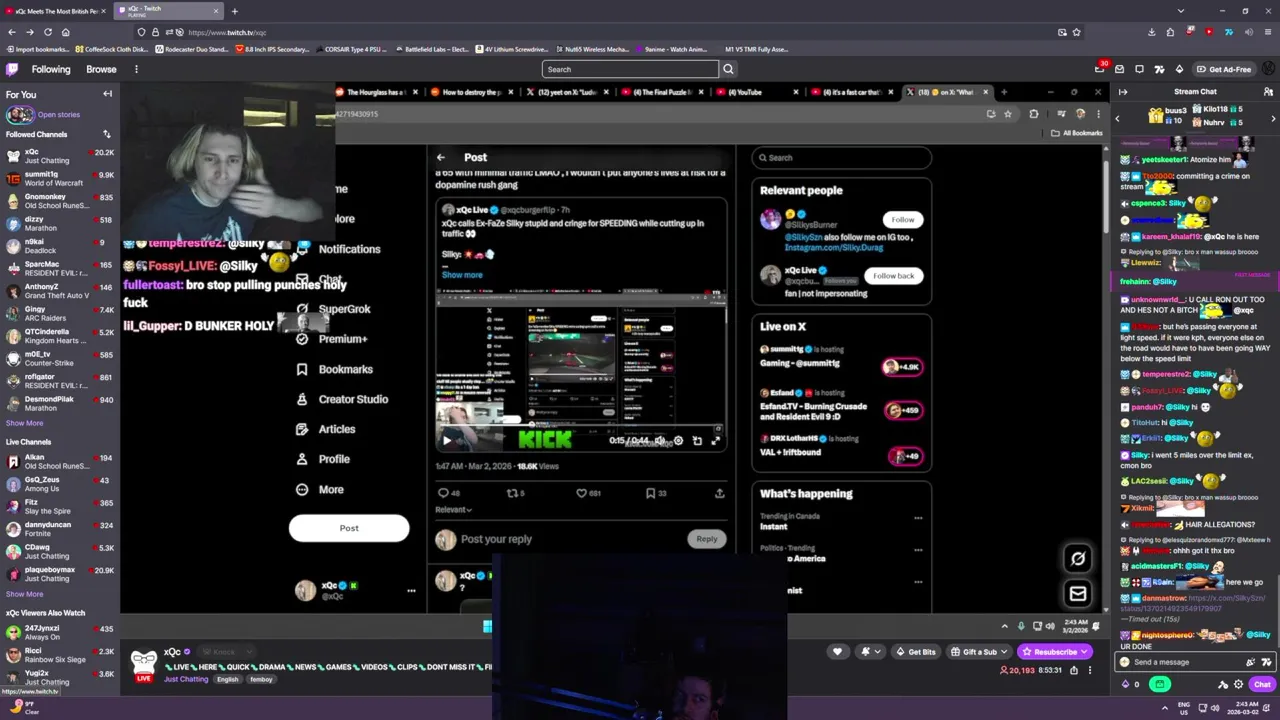The width and height of the screenshot is (1280, 720).
Task: Open plaqueboymax channel in sidebar
Action: (60, 574)
